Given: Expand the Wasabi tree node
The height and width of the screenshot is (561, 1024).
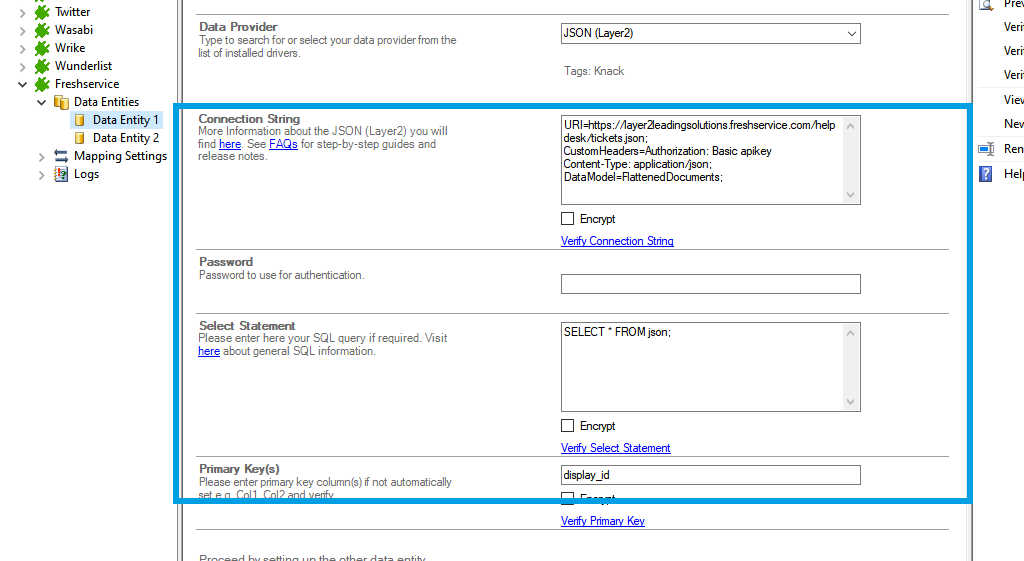Looking at the screenshot, I should pyautogui.click(x=22, y=30).
